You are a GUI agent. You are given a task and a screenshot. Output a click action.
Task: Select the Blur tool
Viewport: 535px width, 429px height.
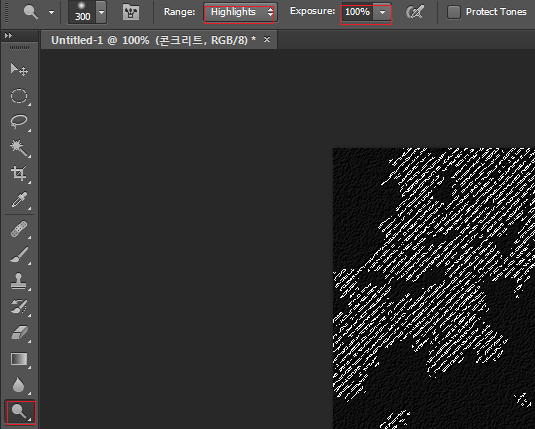tap(19, 385)
